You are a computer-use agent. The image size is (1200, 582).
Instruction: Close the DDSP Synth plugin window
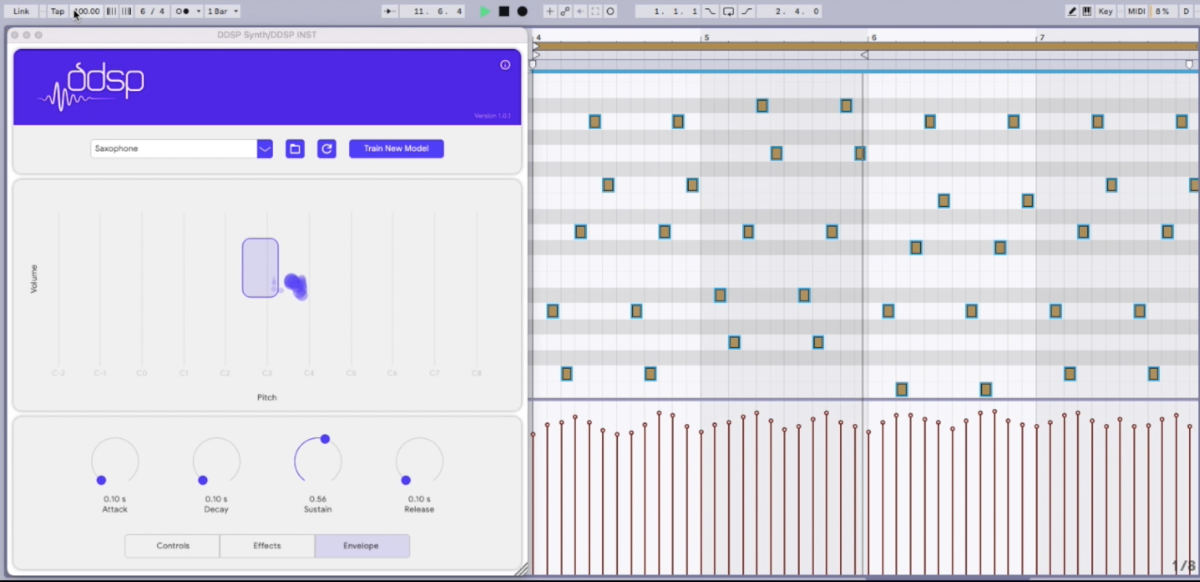(x=15, y=35)
